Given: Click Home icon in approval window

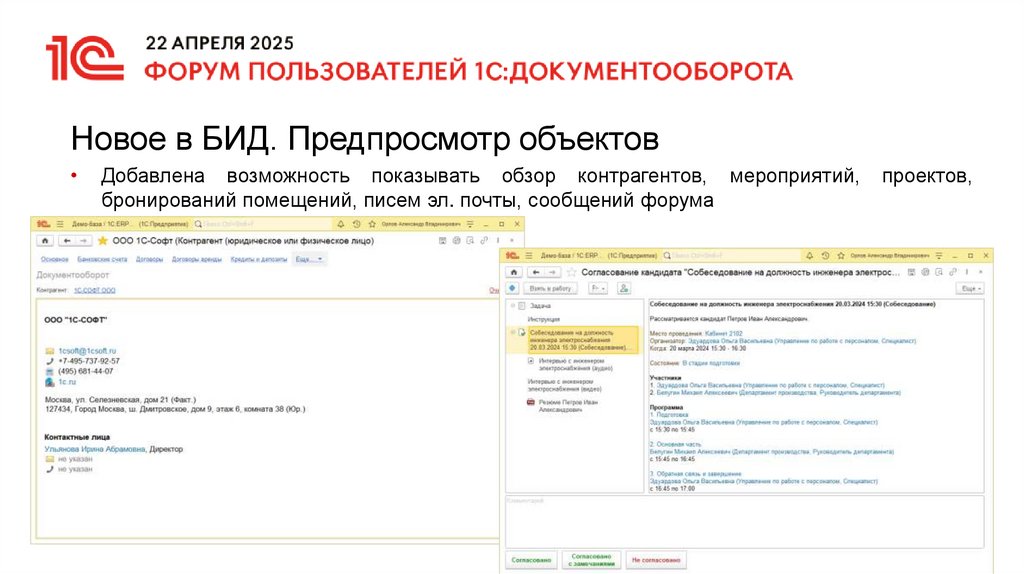Looking at the screenshot, I should coord(514,272).
